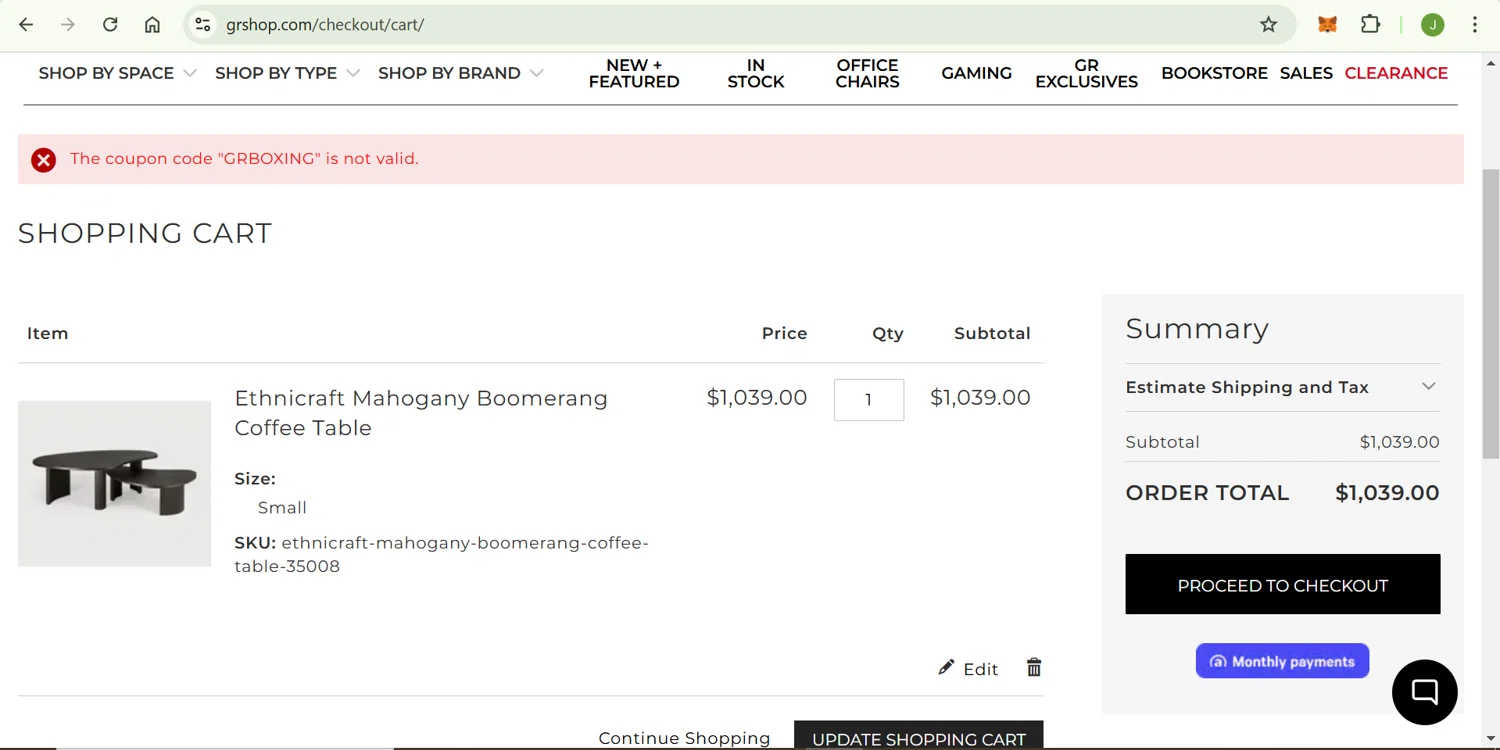Click the red error icon in coupon alert
This screenshot has width=1500, height=750.
(x=43, y=160)
